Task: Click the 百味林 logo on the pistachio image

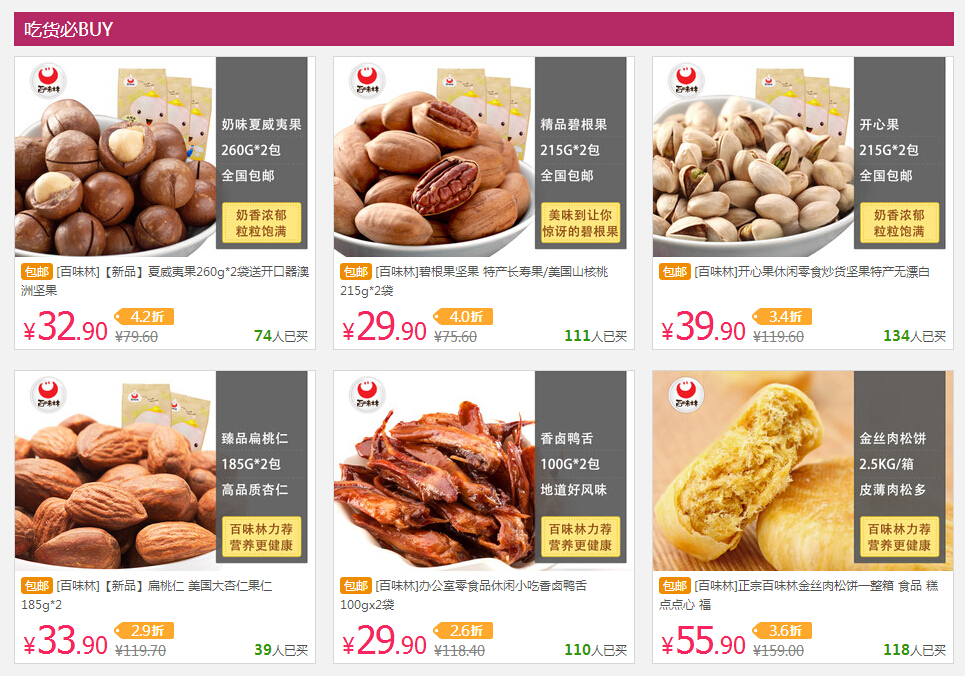Action: pos(686,81)
